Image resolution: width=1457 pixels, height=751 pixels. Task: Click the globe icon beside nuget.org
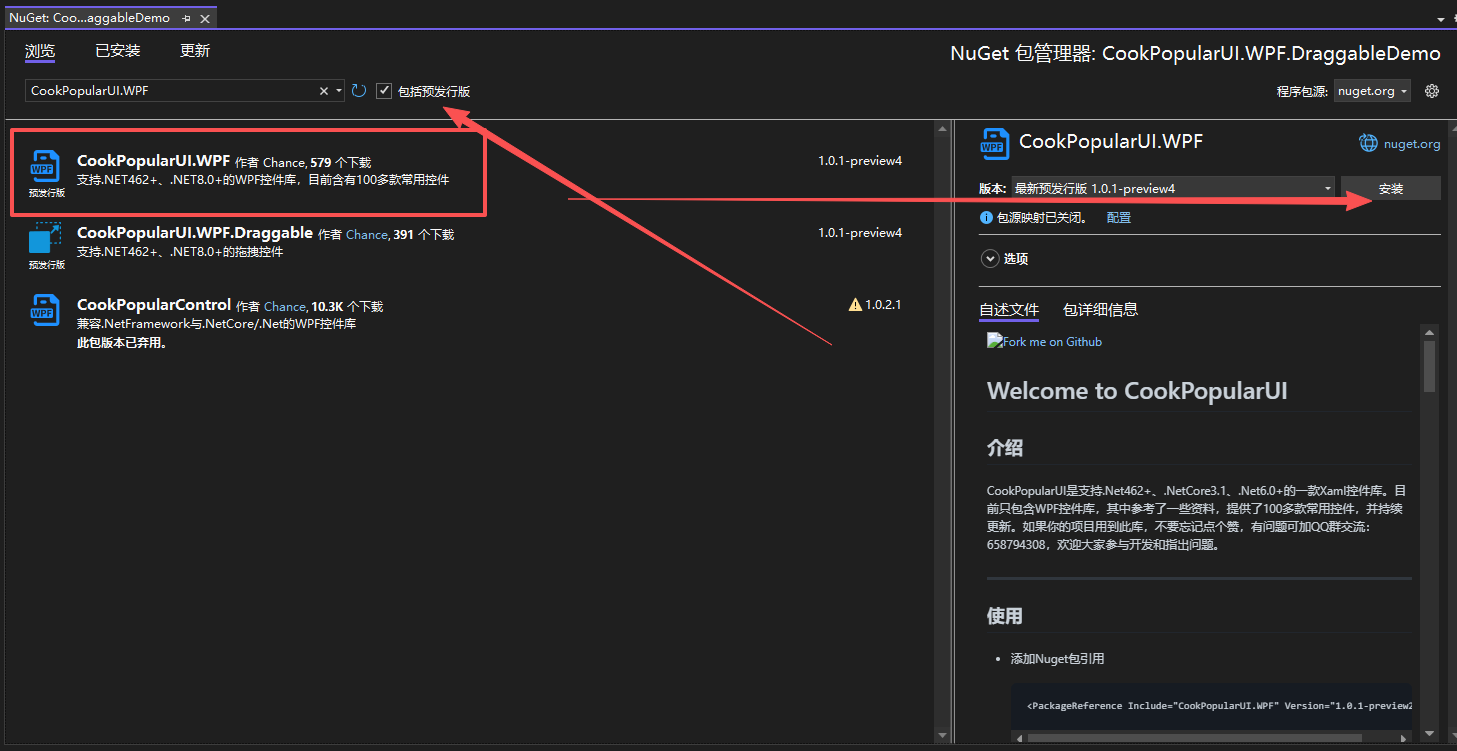coord(1368,143)
